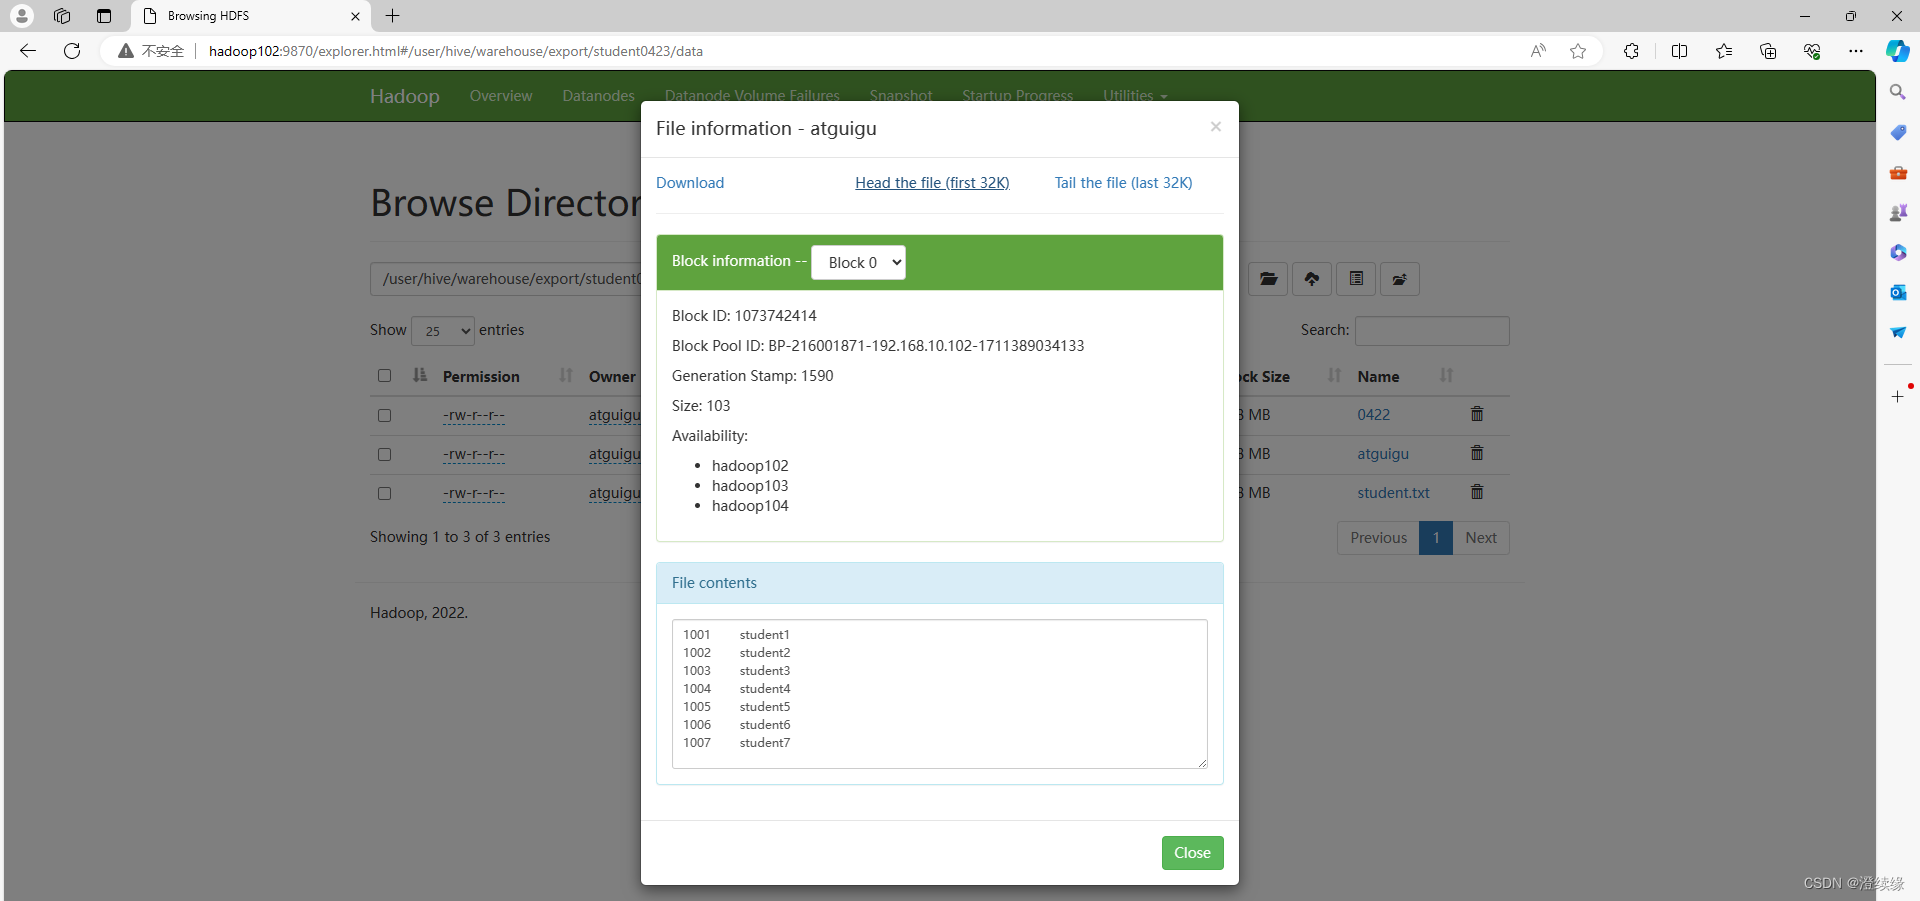
Task: Open the Datanodes menu item
Action: pyautogui.click(x=598, y=96)
